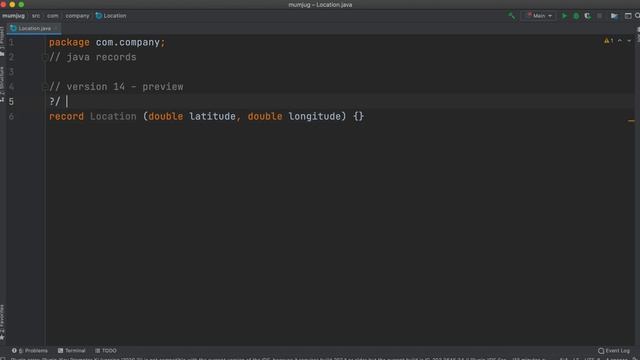The image size is (640, 360).
Task: Close the Location.java tab
Action: coord(56,28)
